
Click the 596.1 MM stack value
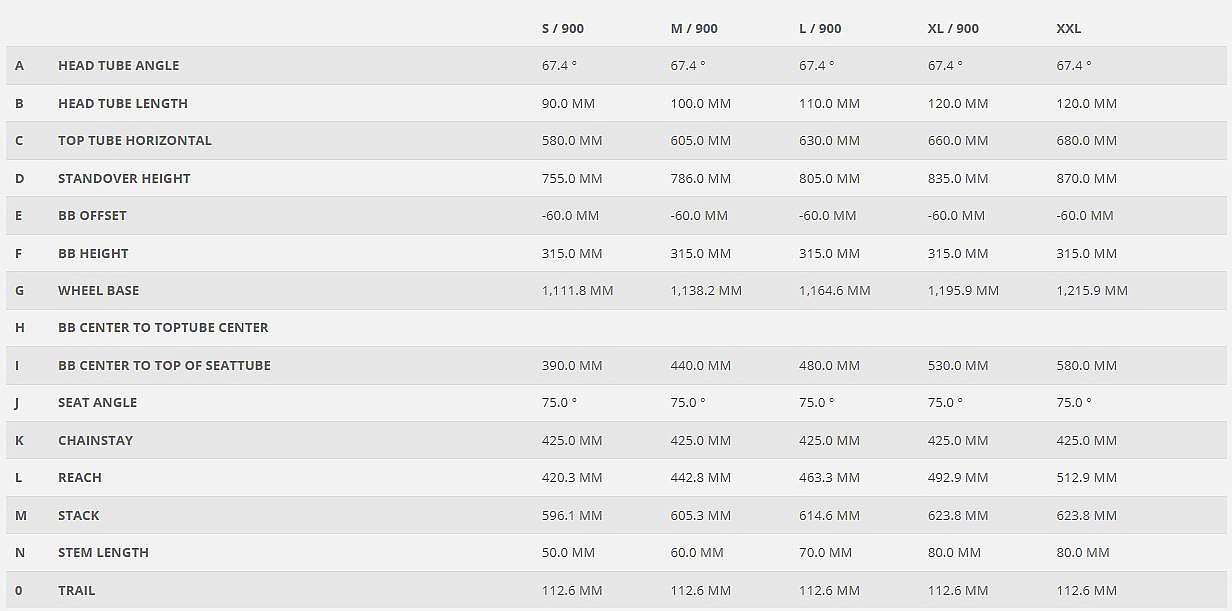571,515
